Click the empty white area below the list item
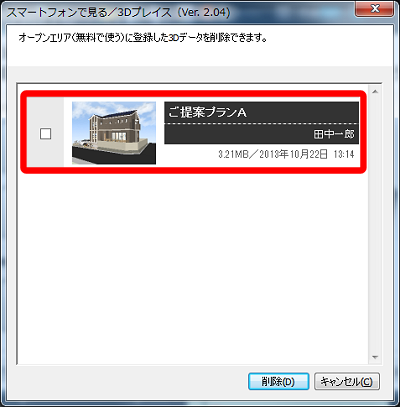 point(193,267)
